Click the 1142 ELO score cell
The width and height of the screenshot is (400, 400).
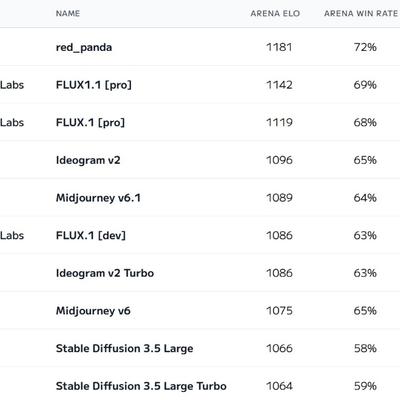click(x=279, y=85)
